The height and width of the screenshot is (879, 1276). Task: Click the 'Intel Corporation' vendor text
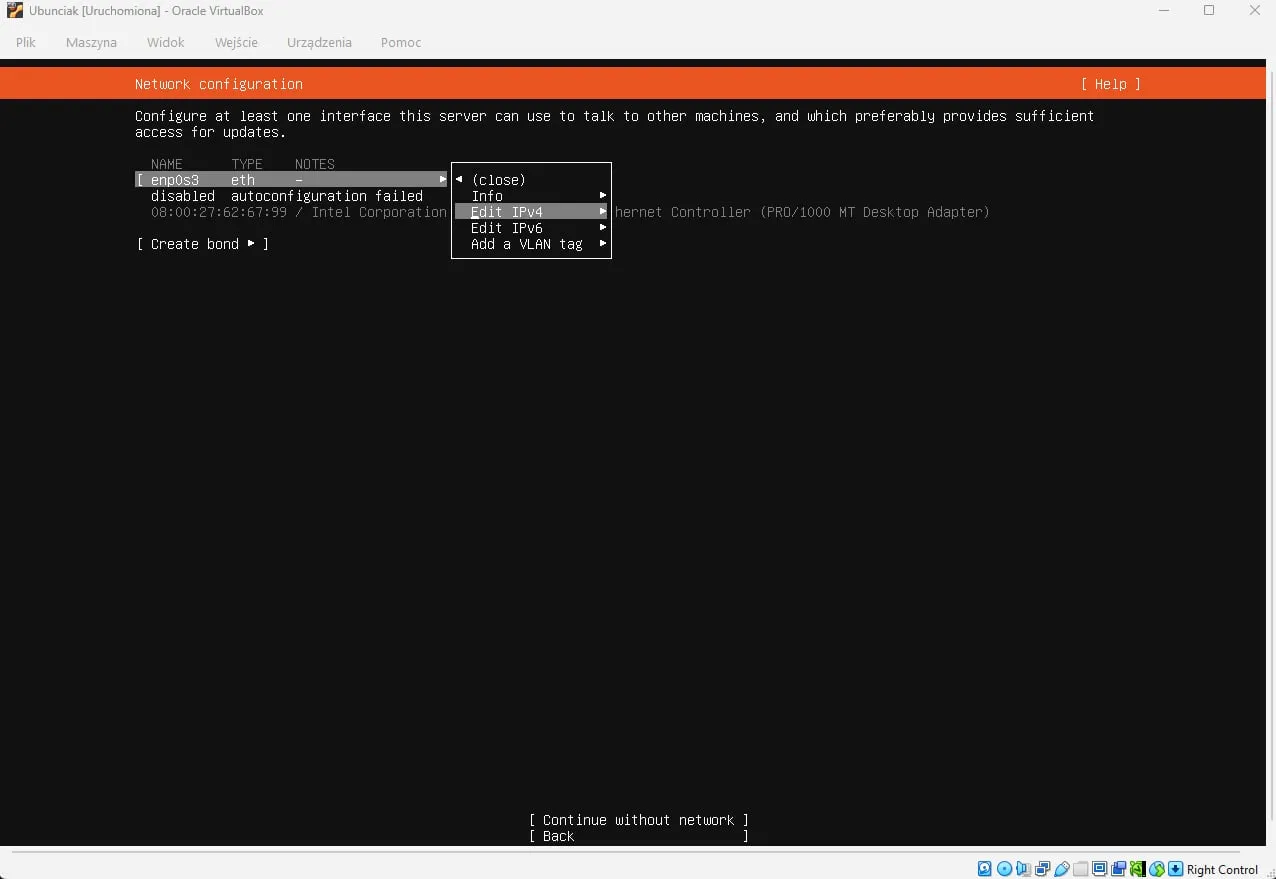point(379,212)
